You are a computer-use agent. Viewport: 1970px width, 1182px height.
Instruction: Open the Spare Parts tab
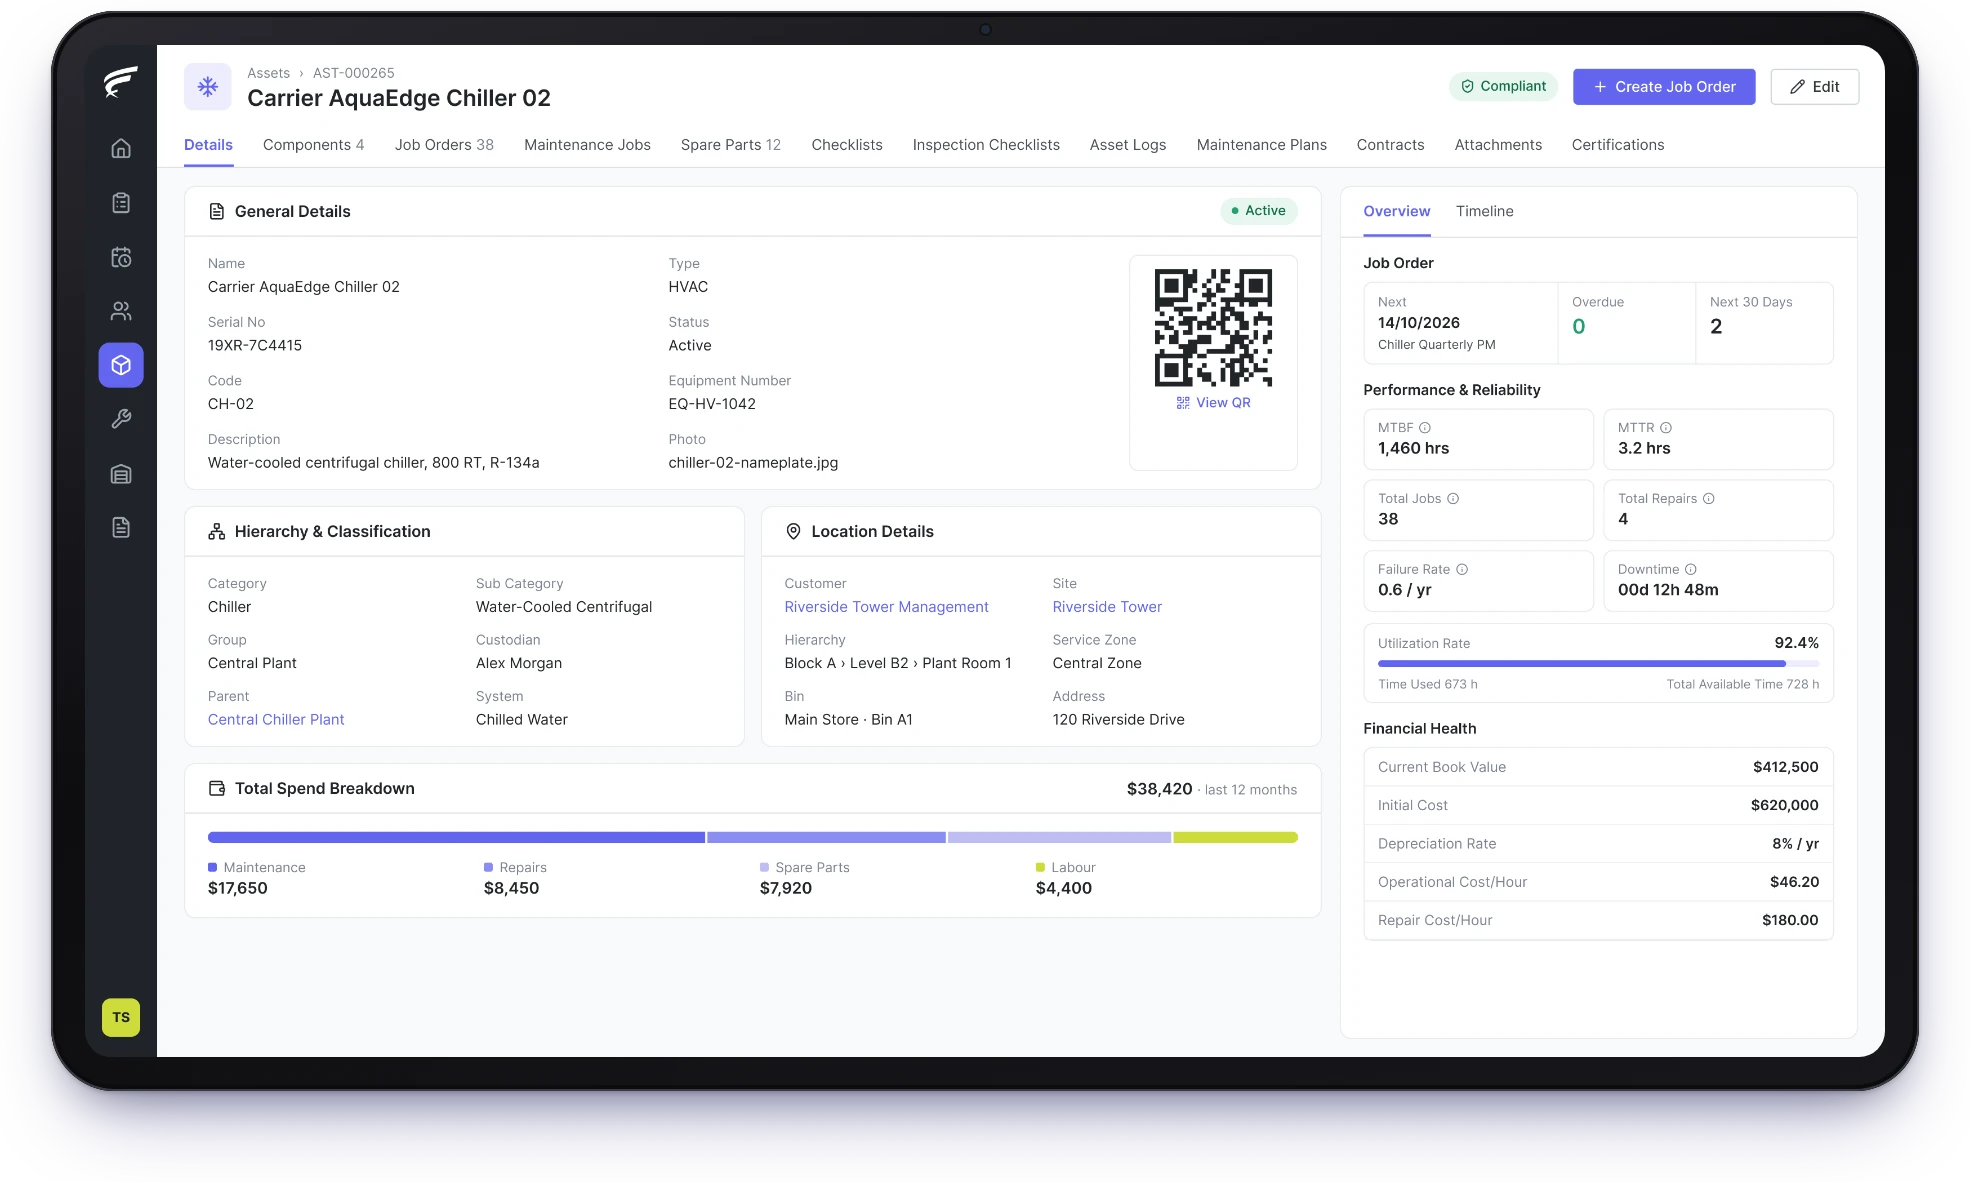[731, 145]
